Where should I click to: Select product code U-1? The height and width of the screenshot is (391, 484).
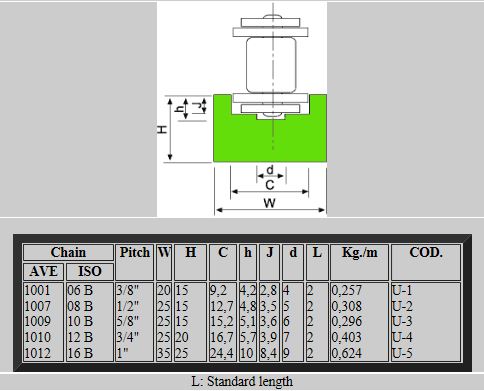pyautogui.click(x=402, y=290)
